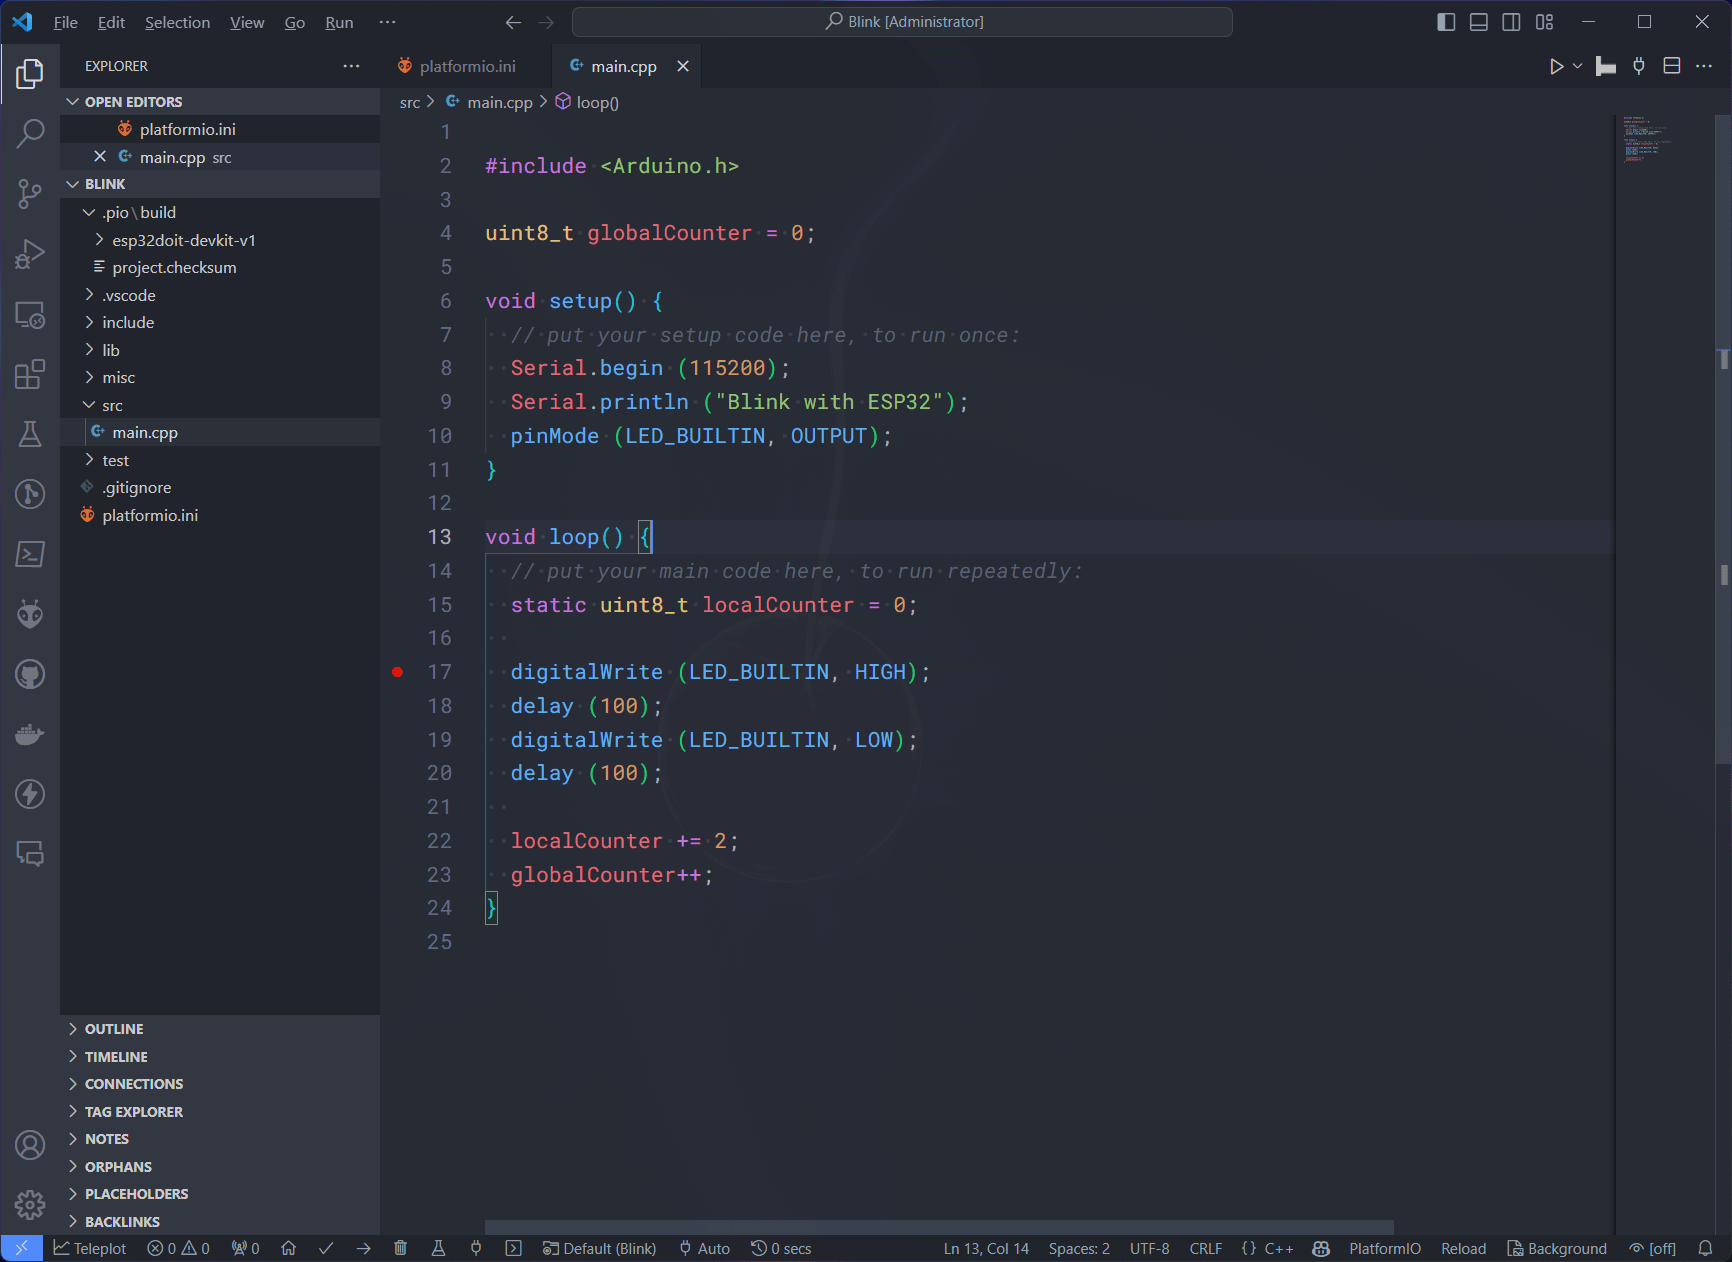Screen dimensions: 1732x1262
Task: Click the CRLF line ending indicator
Action: coord(1205,1248)
